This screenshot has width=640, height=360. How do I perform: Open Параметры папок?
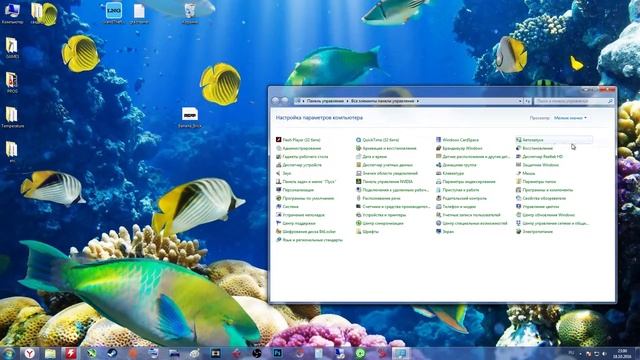[x=536, y=182]
